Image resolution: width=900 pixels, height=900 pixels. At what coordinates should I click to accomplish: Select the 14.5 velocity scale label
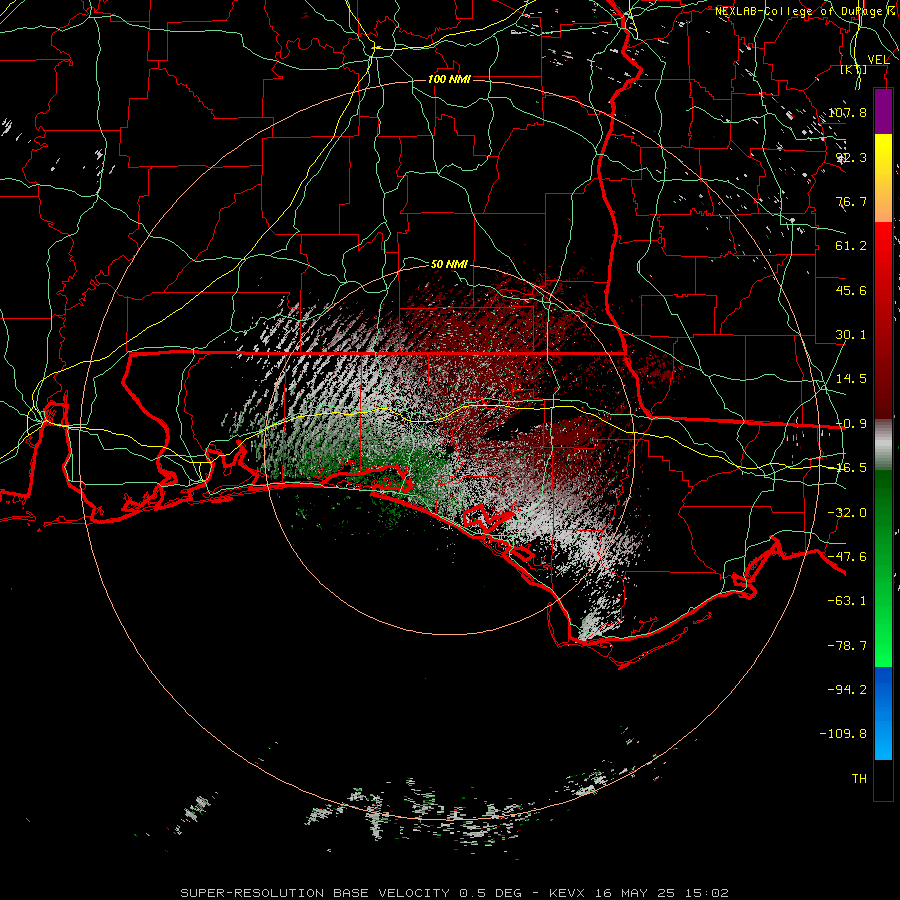click(x=851, y=379)
